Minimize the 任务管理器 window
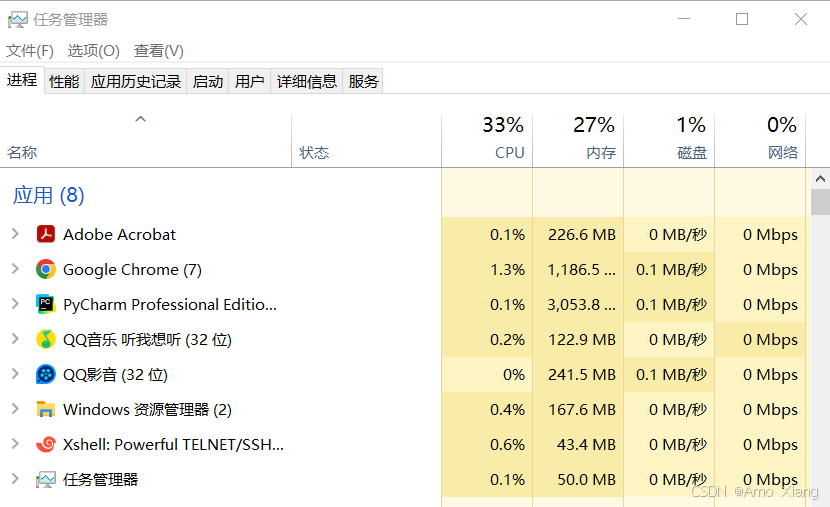The image size is (830, 507). pyautogui.click(x=684, y=19)
